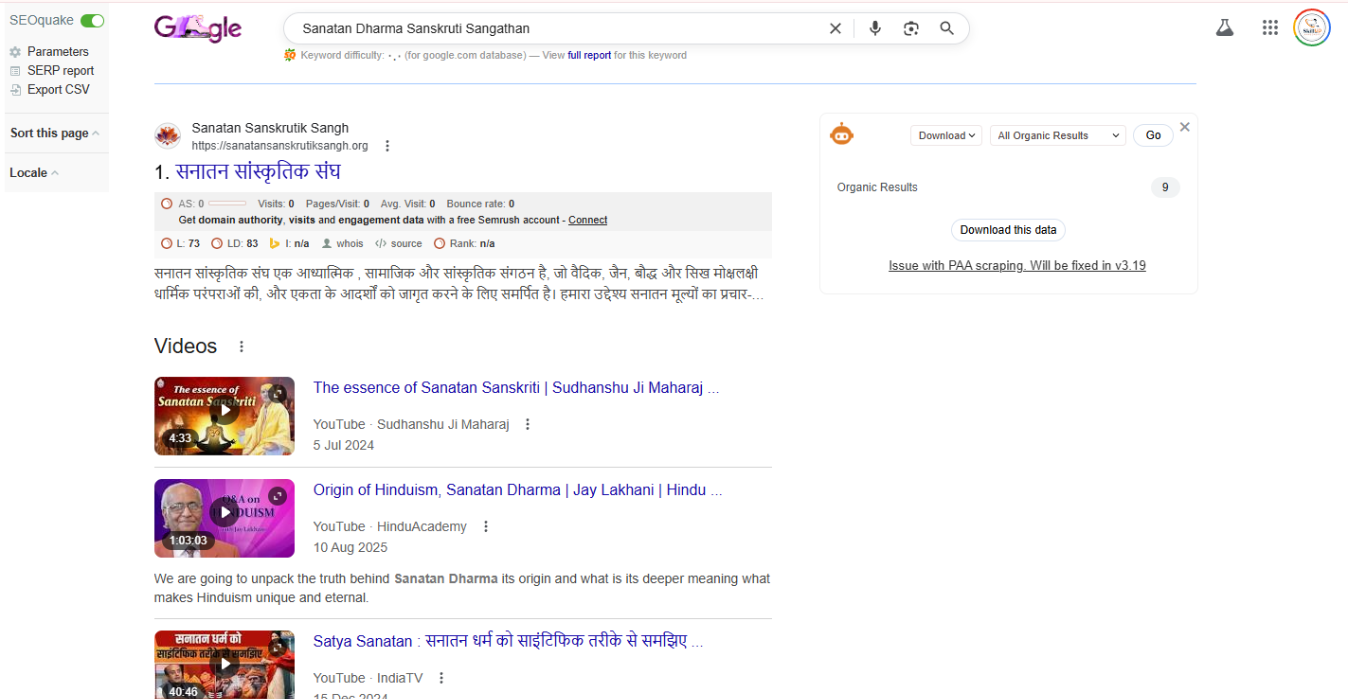Toggle the SEOquake switch off

coord(92,21)
